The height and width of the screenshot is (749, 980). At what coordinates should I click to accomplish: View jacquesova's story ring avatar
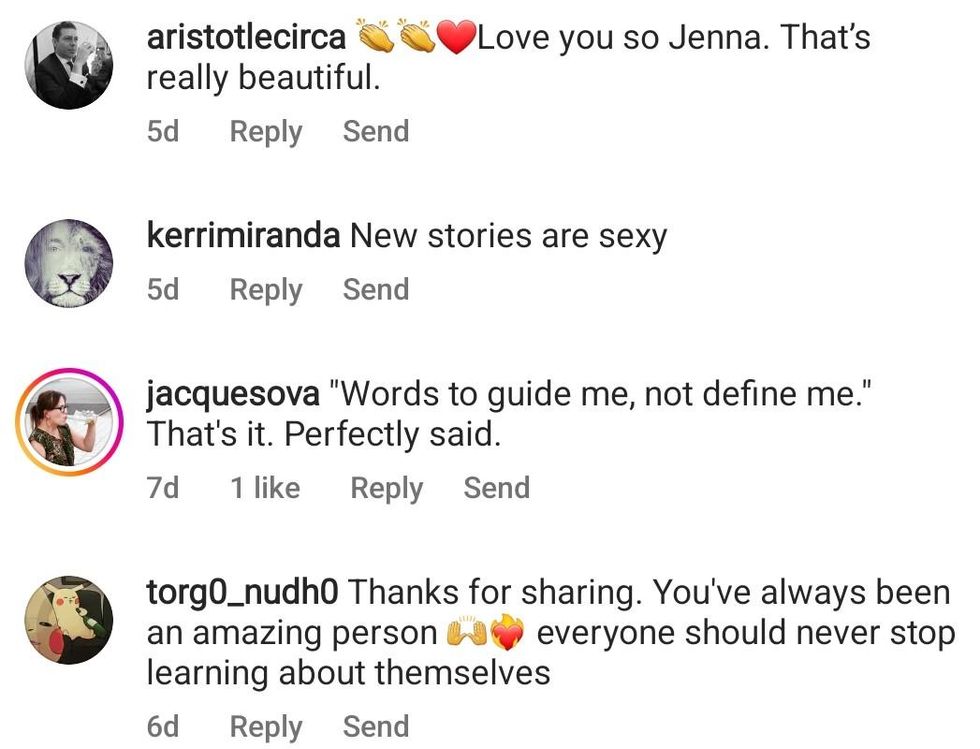tap(68, 422)
